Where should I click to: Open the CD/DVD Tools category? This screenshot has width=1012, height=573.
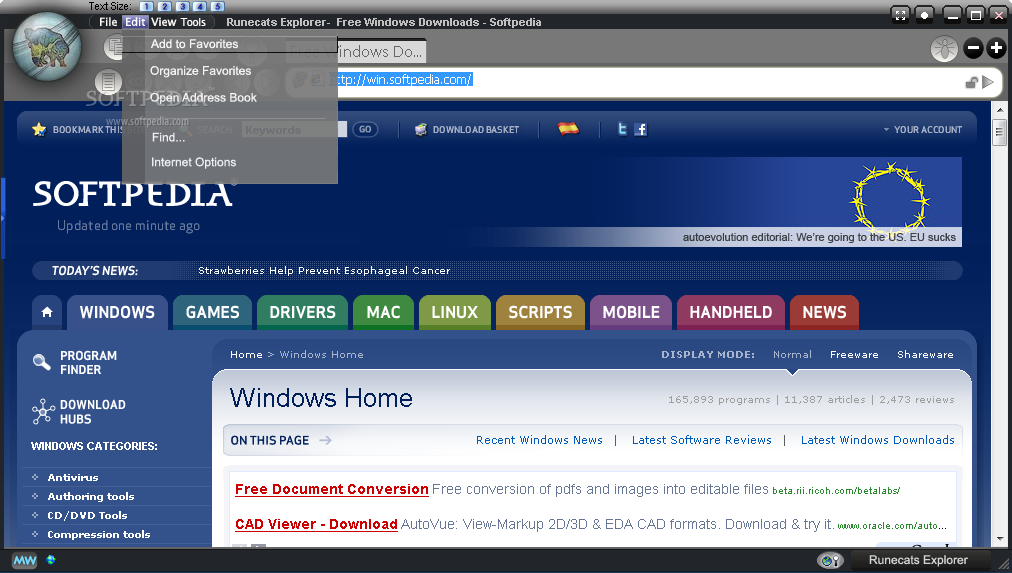pos(87,516)
